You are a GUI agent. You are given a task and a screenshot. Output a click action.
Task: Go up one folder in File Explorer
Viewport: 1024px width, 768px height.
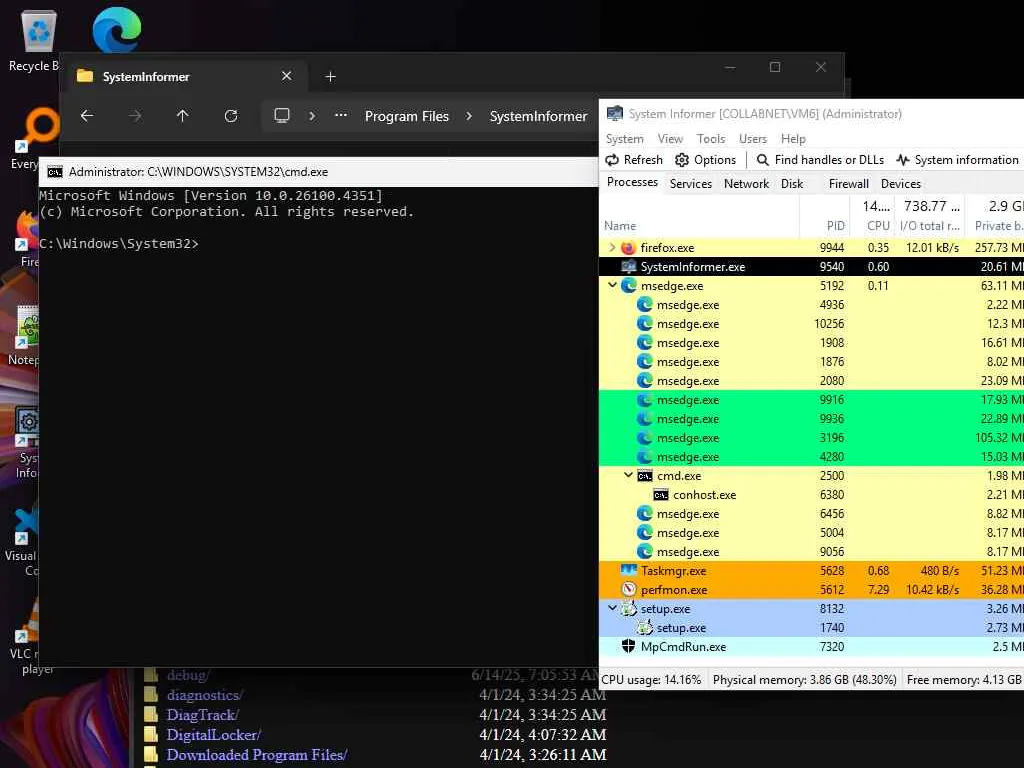(x=183, y=116)
